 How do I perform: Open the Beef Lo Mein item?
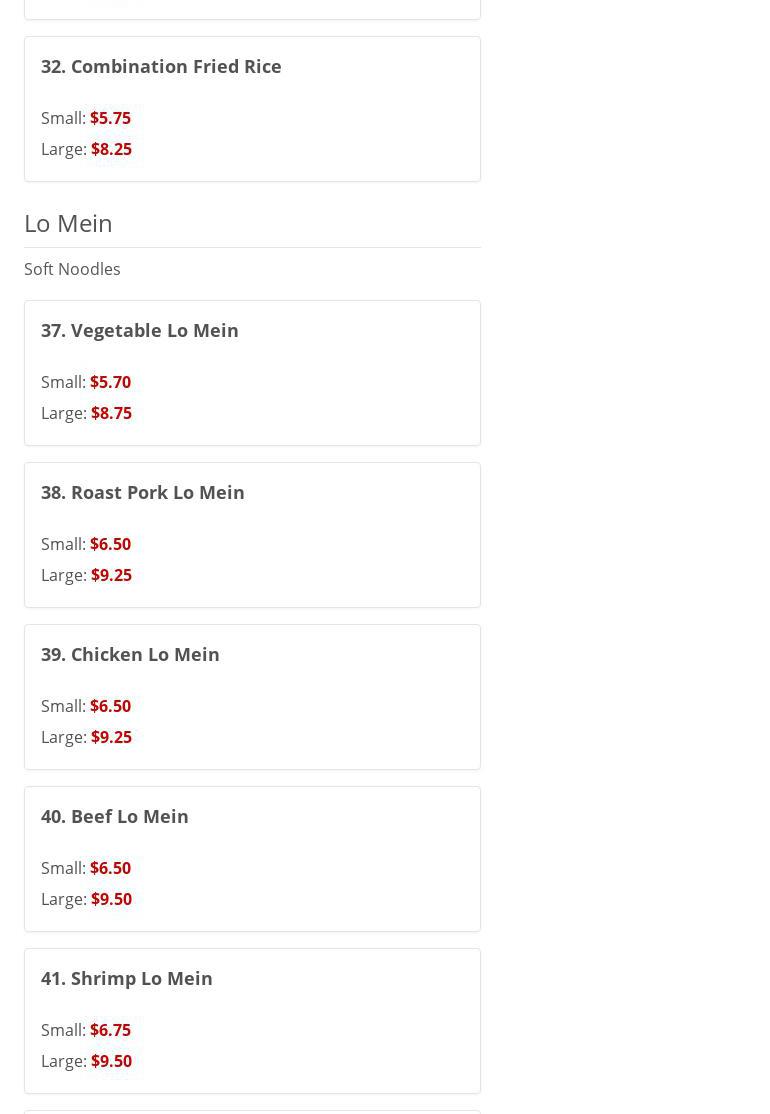[x=115, y=816]
